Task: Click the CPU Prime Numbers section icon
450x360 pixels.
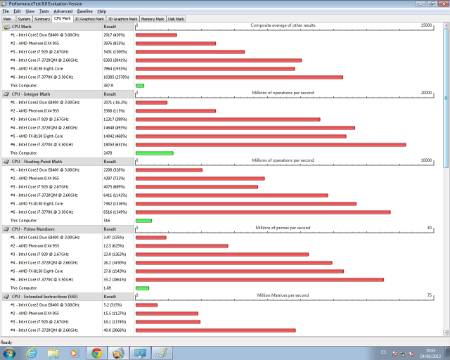Action: [6, 229]
